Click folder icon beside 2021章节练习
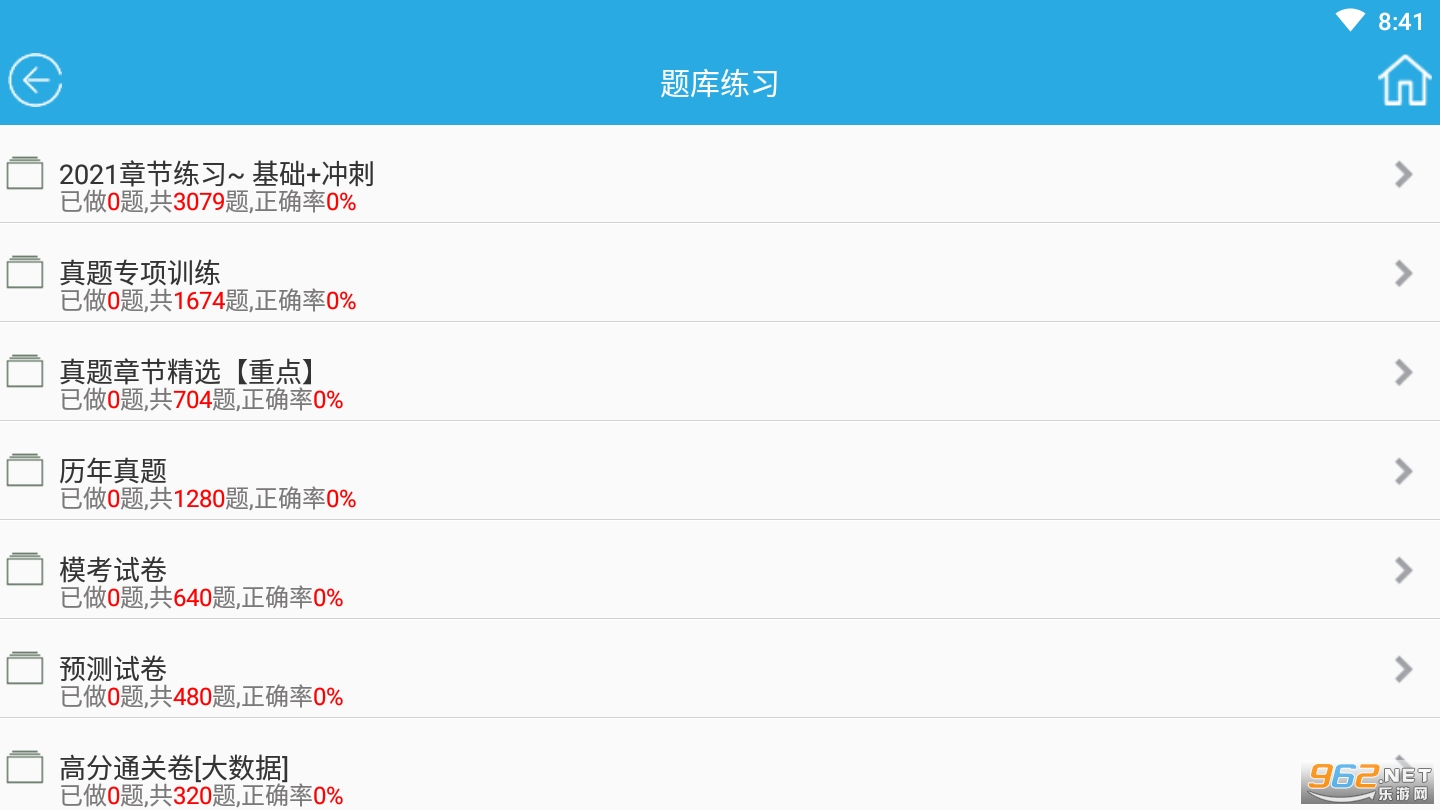1440x810 pixels. pos(25,173)
